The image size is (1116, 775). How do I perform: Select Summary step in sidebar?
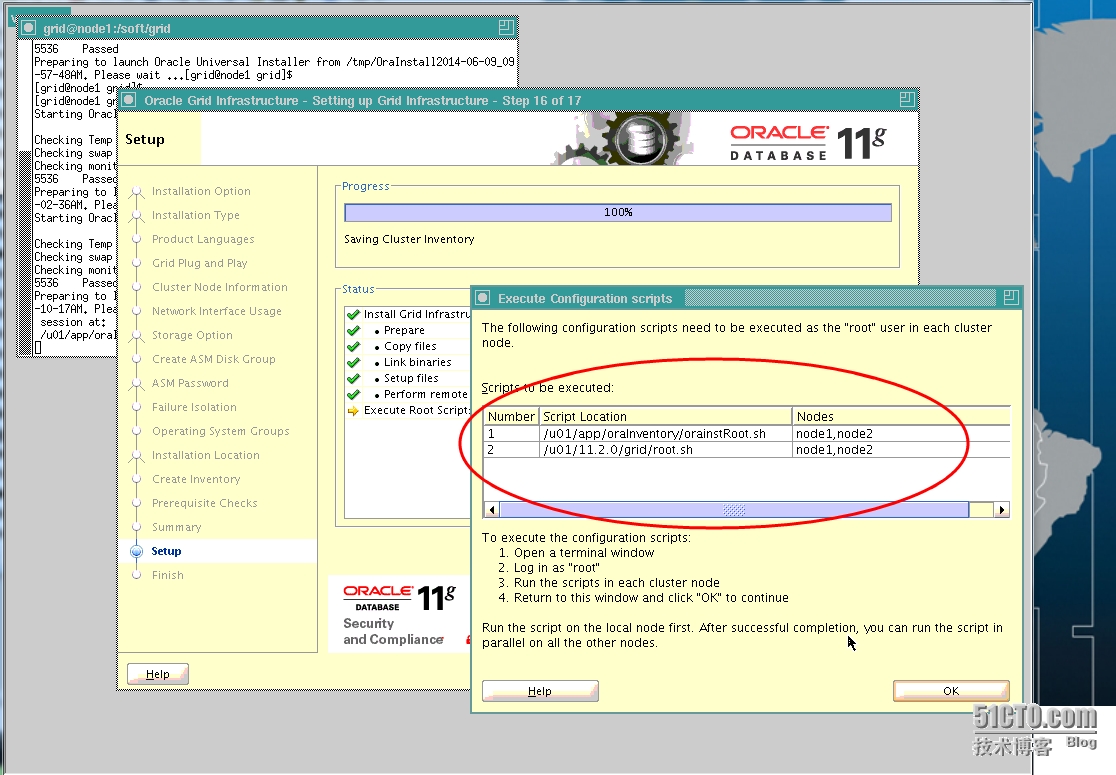coord(176,527)
